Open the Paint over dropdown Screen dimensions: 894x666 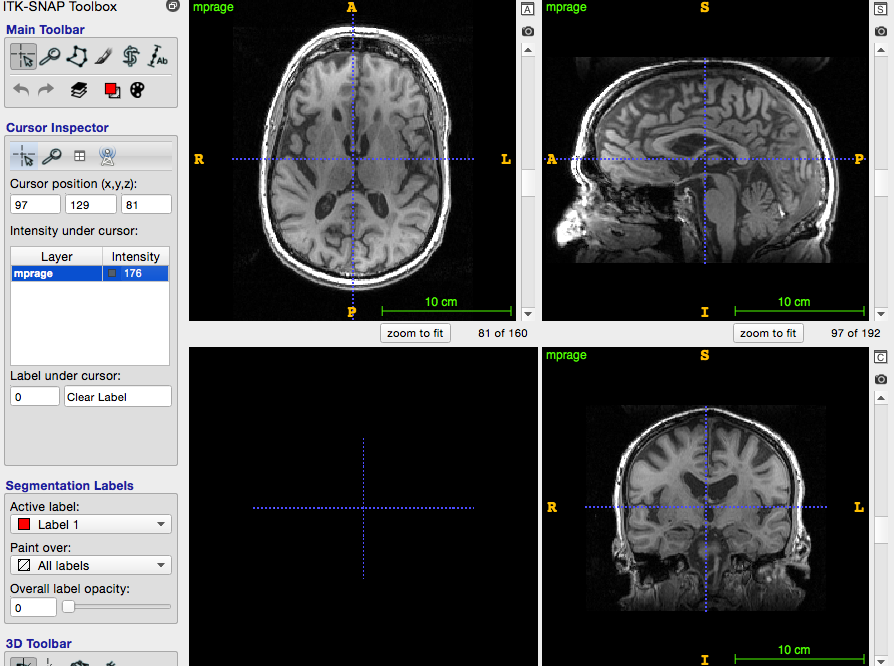click(x=91, y=565)
